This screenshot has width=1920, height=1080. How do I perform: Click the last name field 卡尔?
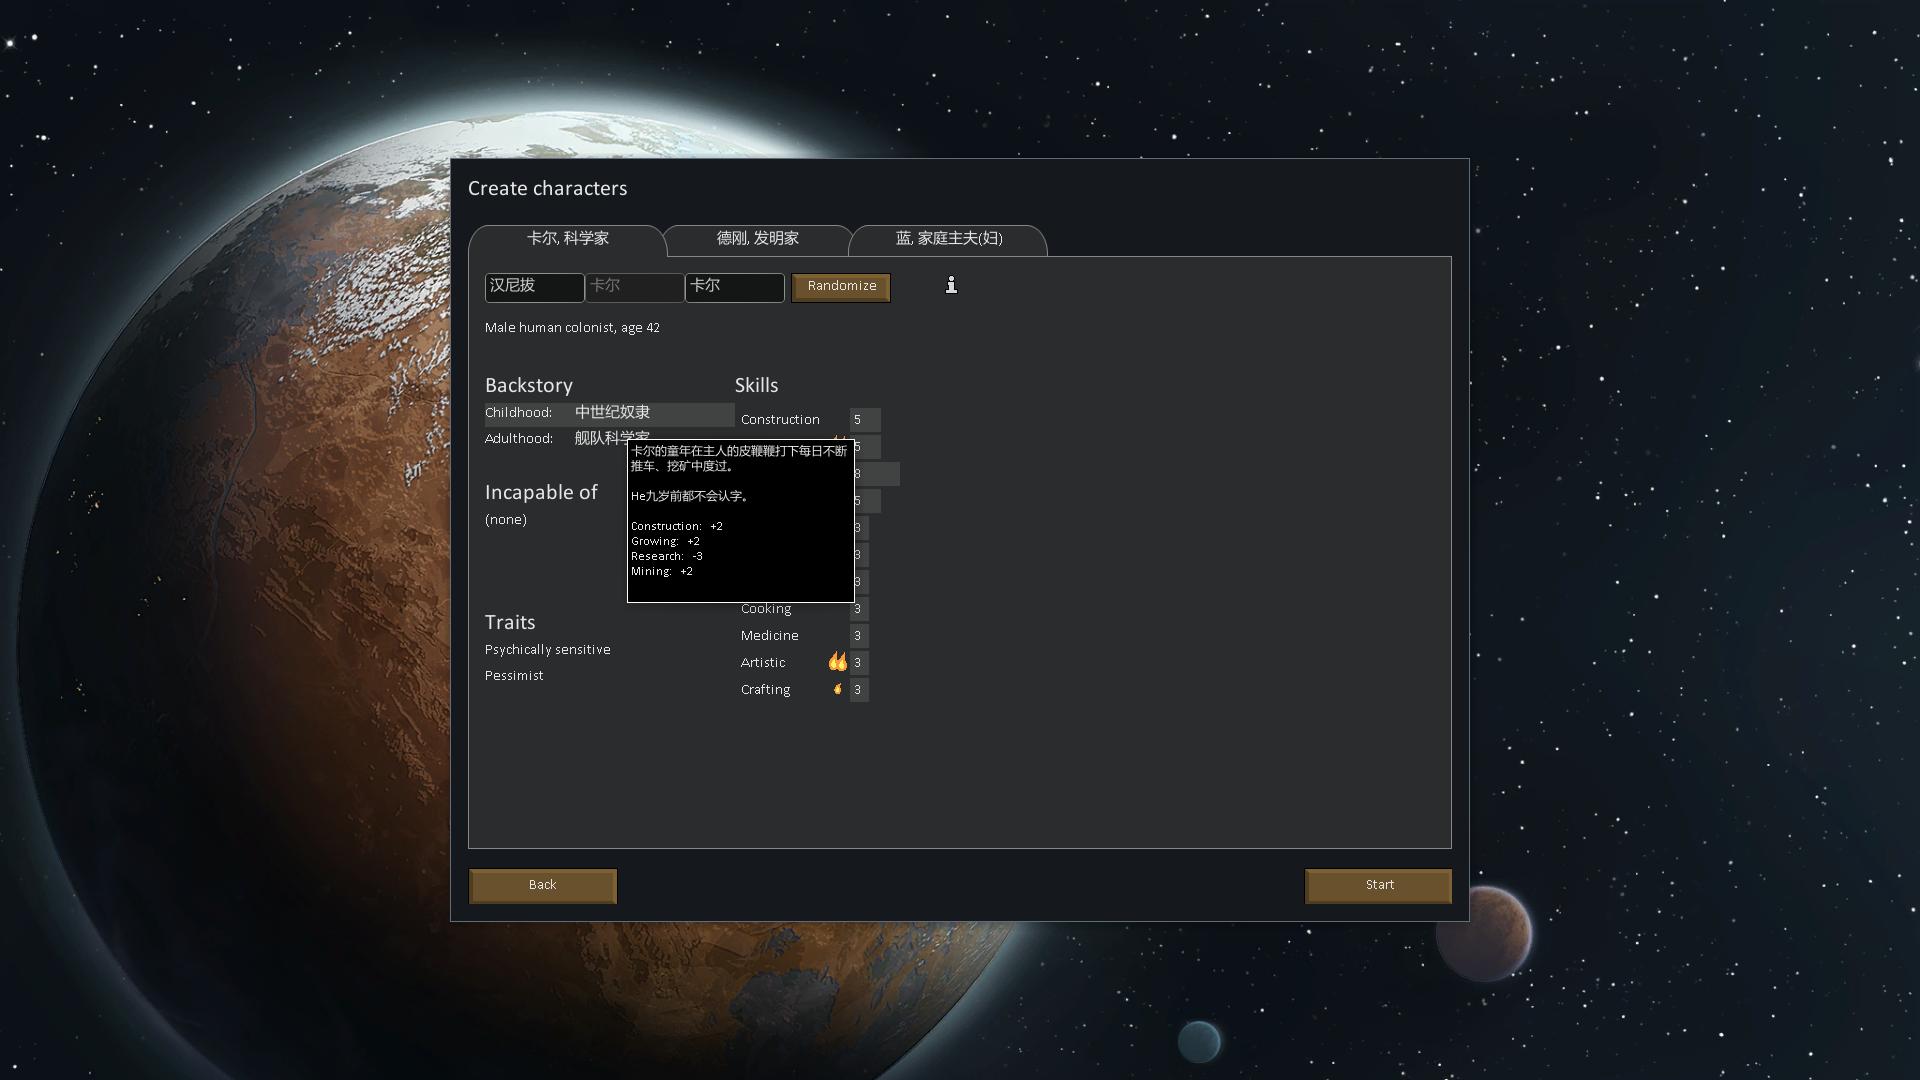point(735,287)
